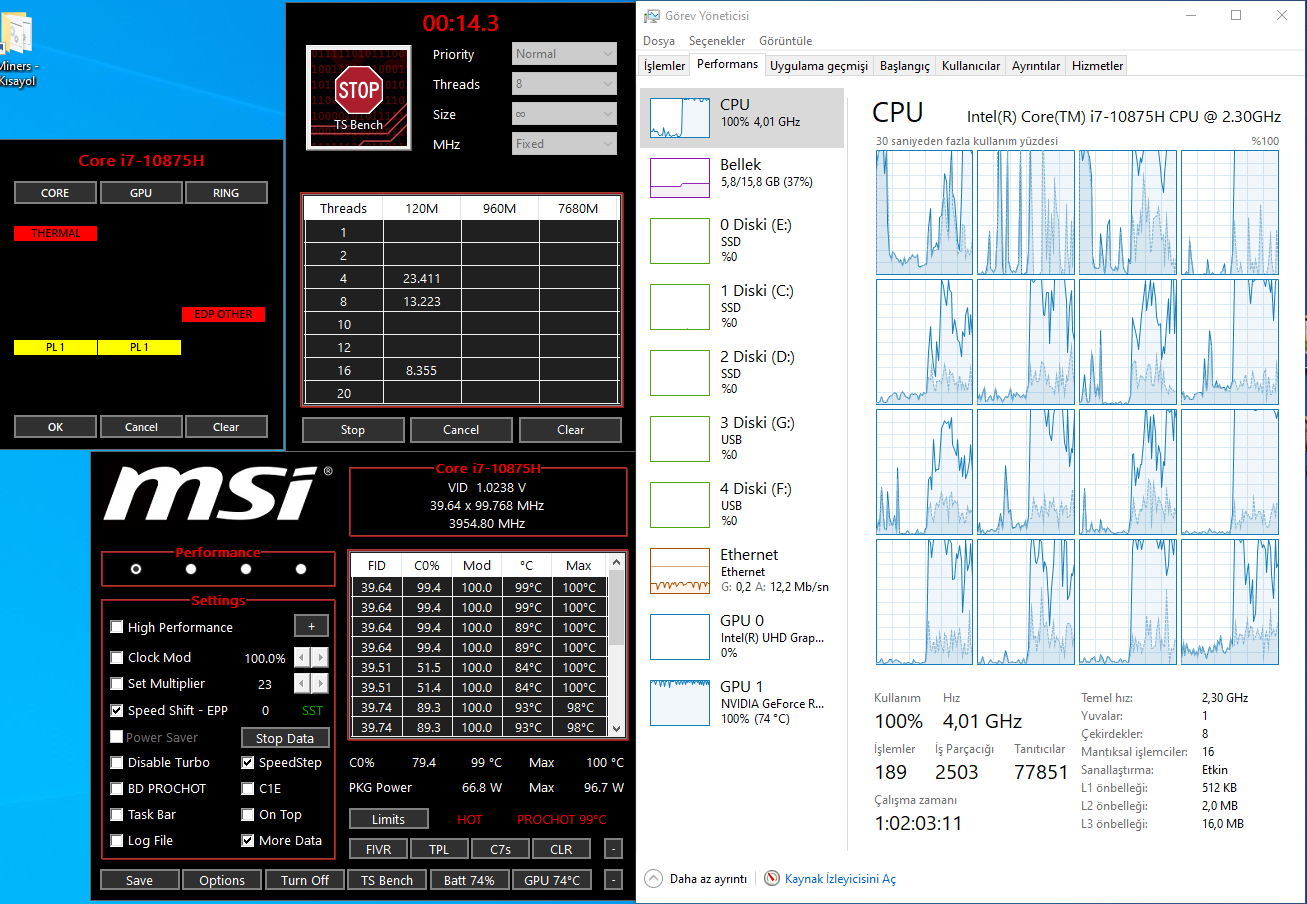The width and height of the screenshot is (1307, 904).
Task: Click the 23.411 benchmark result cell
Action: point(422,278)
